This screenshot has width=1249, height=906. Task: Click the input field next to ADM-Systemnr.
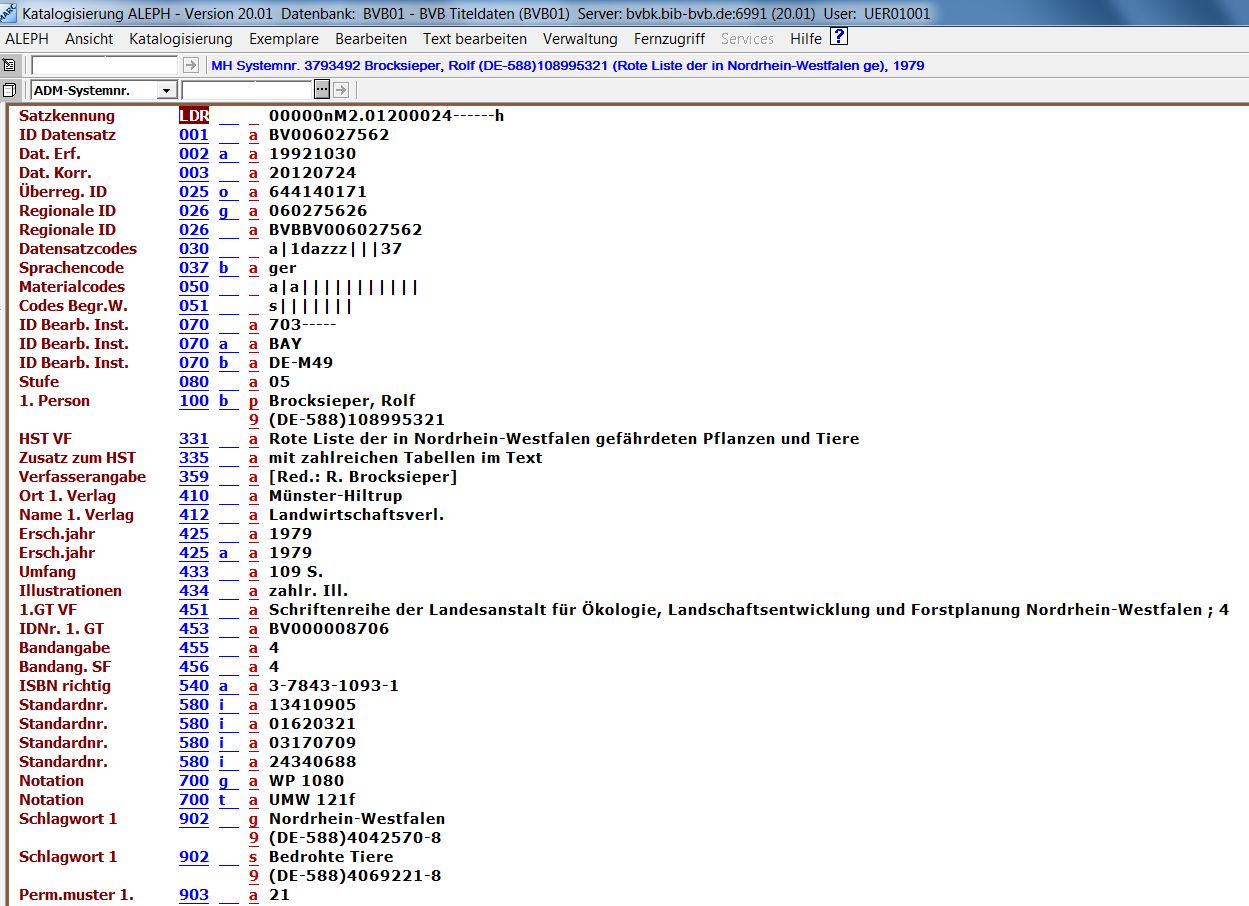247,90
